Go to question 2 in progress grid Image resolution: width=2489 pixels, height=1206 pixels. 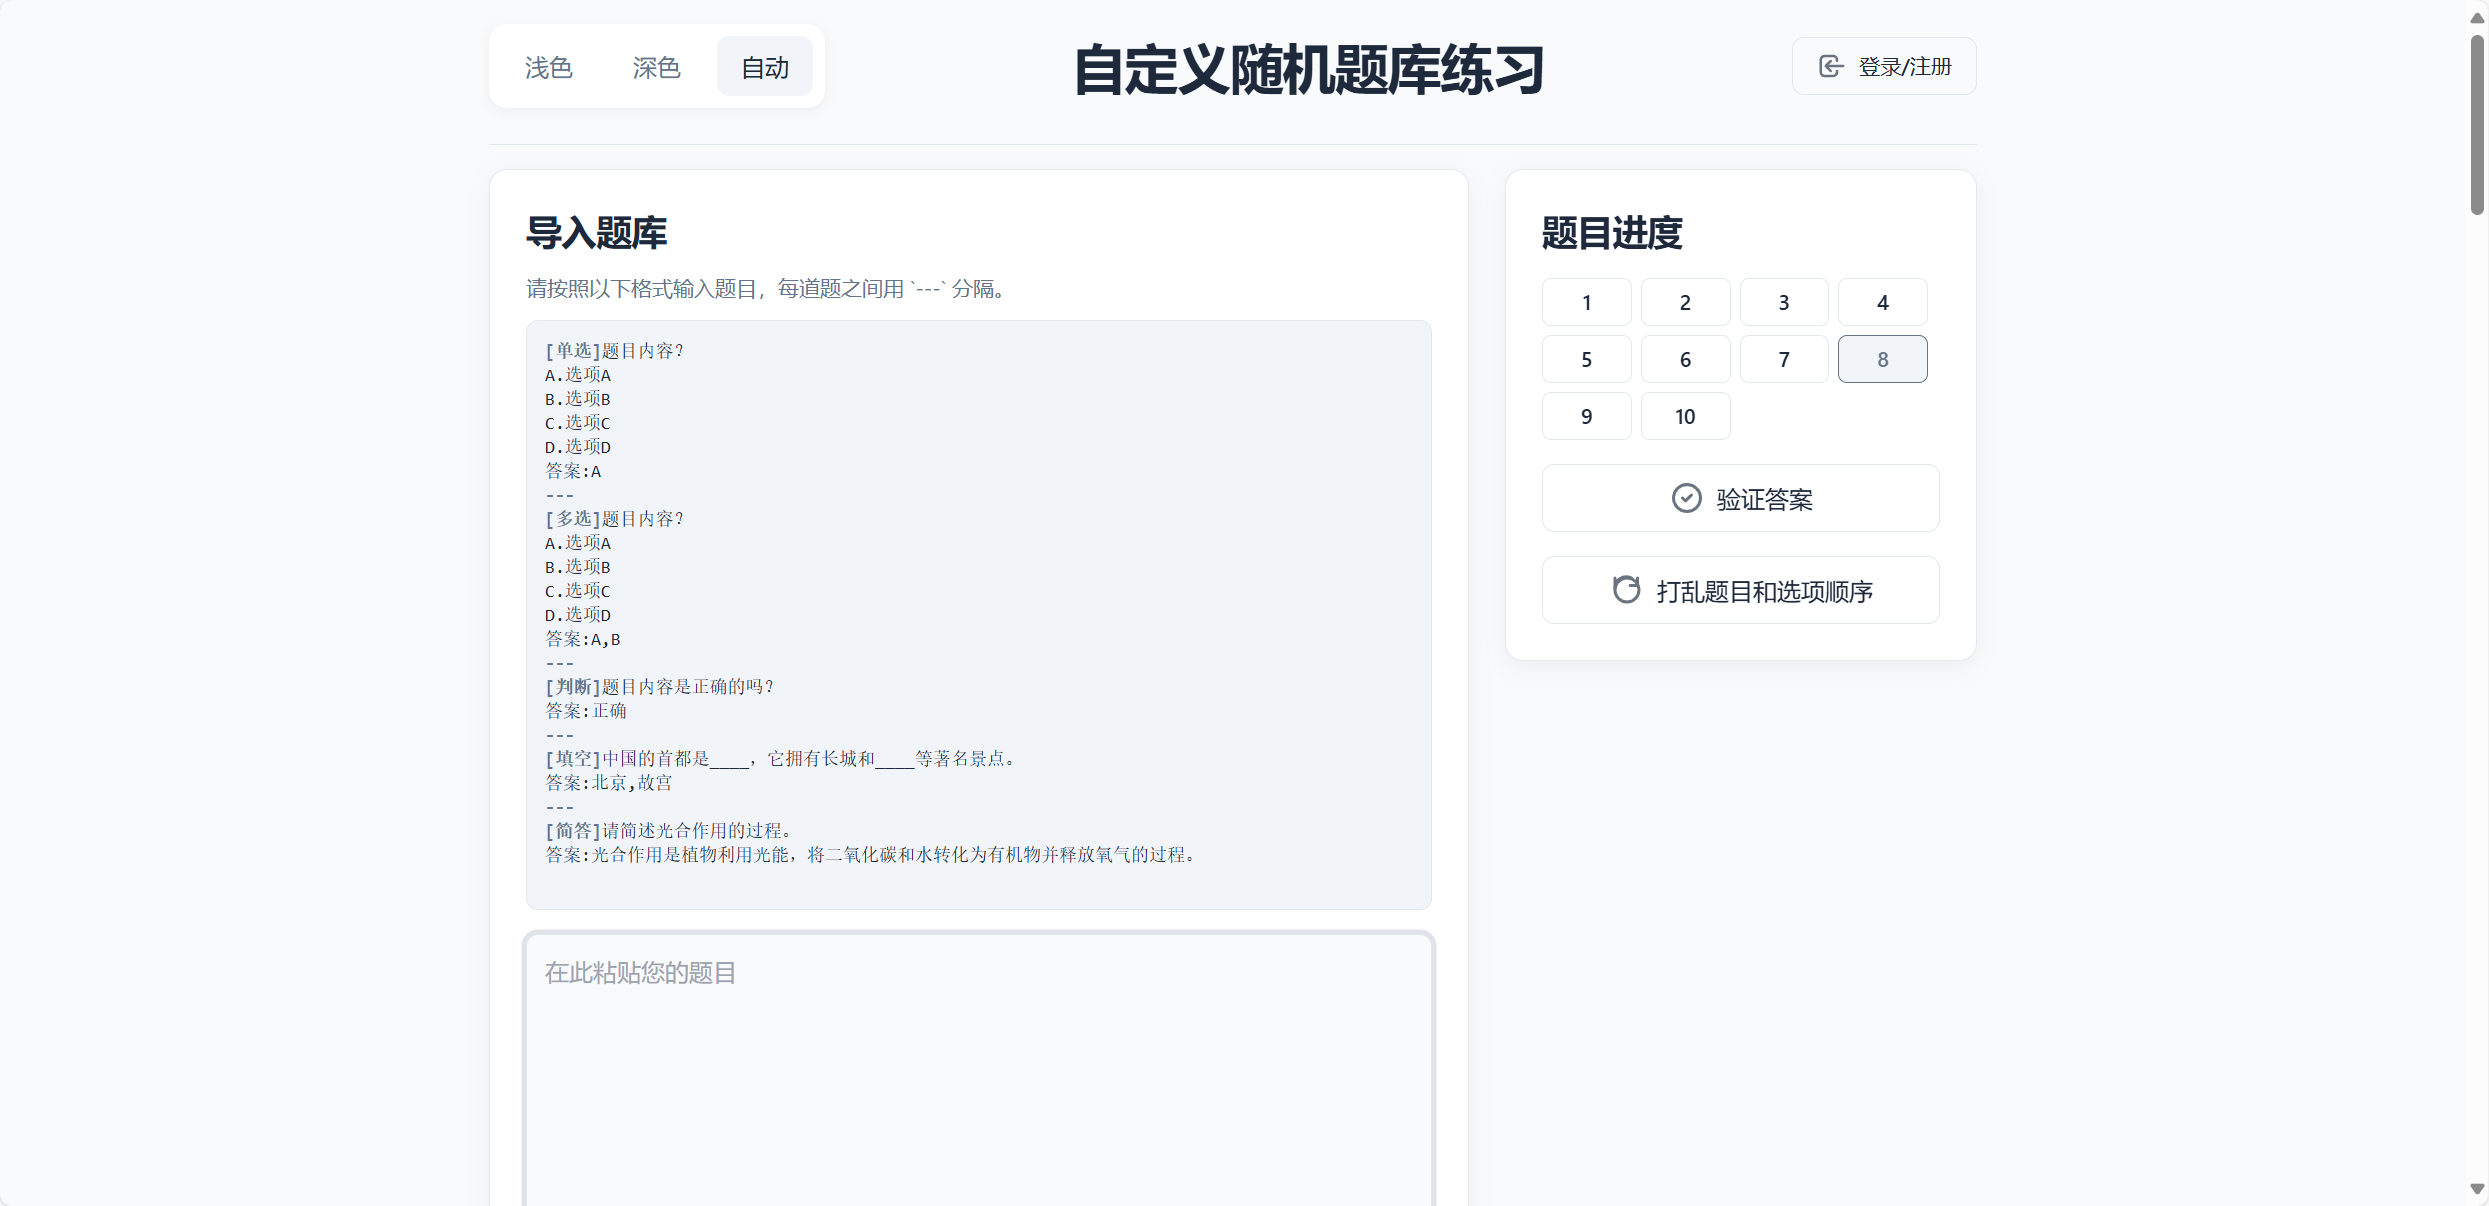tap(1685, 303)
